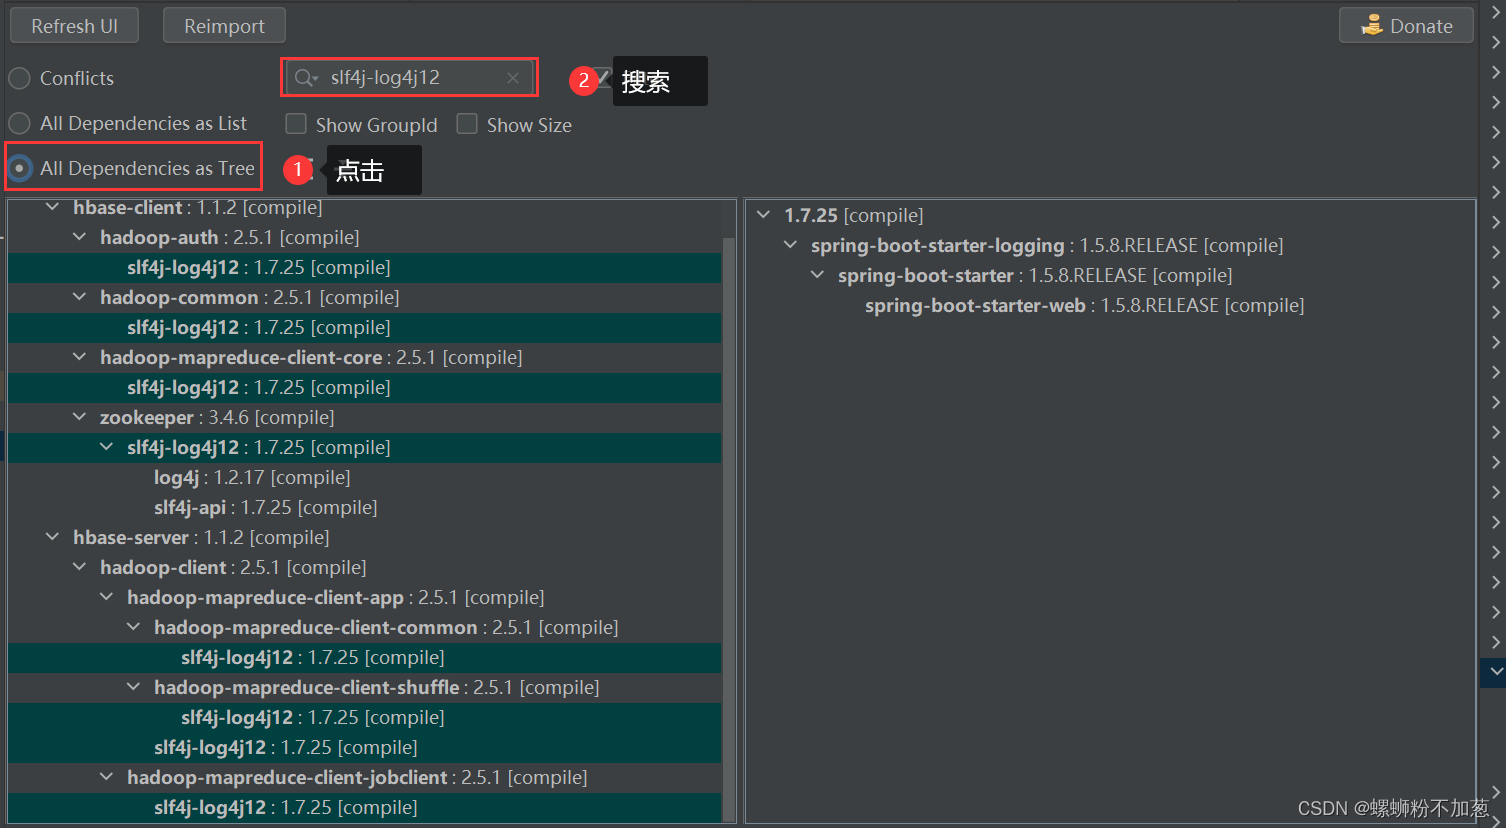Enable the Show GroupId checkbox

296,124
